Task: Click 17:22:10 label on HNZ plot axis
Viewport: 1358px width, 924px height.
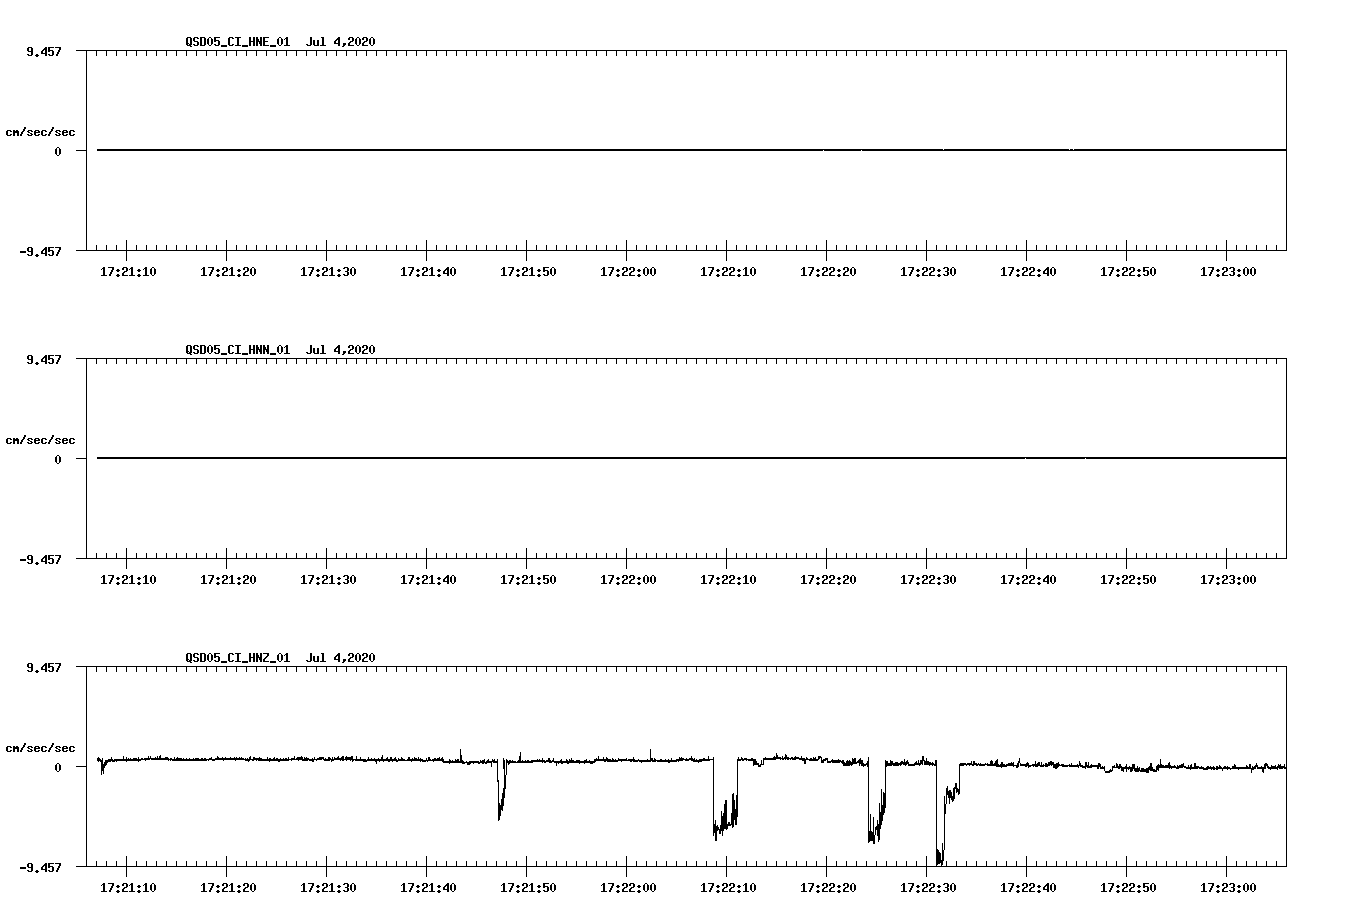Action: click(x=728, y=888)
